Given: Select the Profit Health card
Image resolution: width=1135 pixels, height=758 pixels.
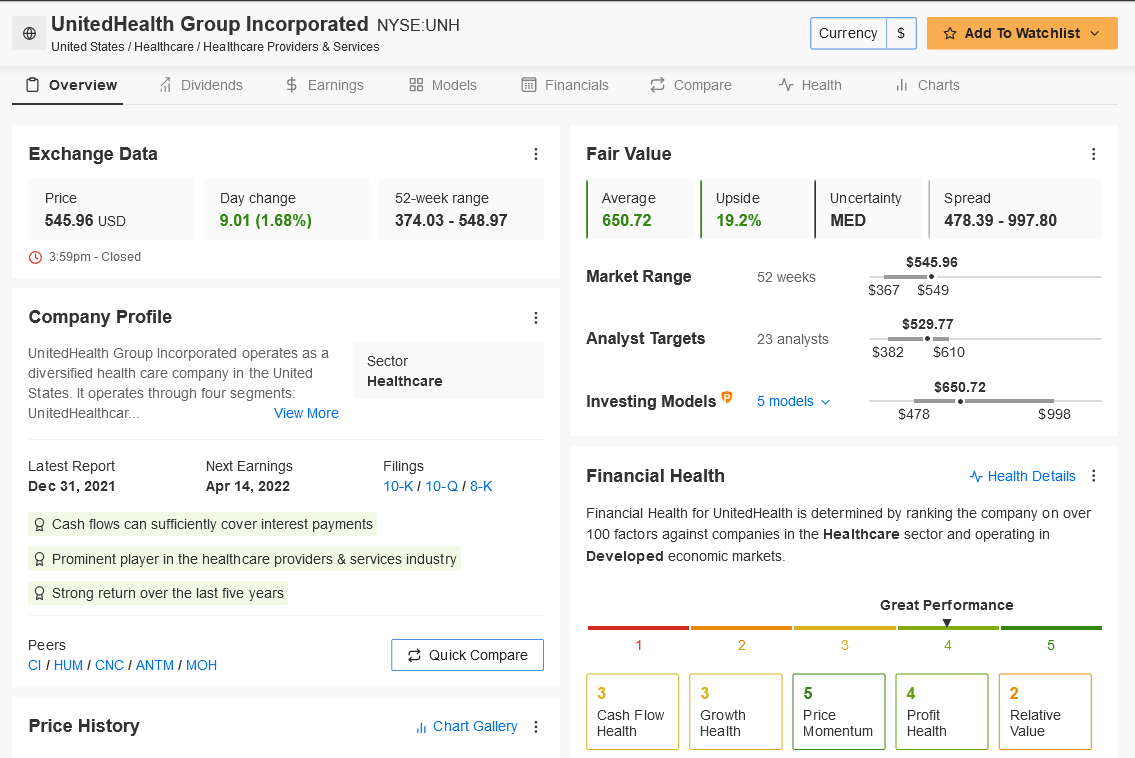Looking at the screenshot, I should click(x=942, y=712).
